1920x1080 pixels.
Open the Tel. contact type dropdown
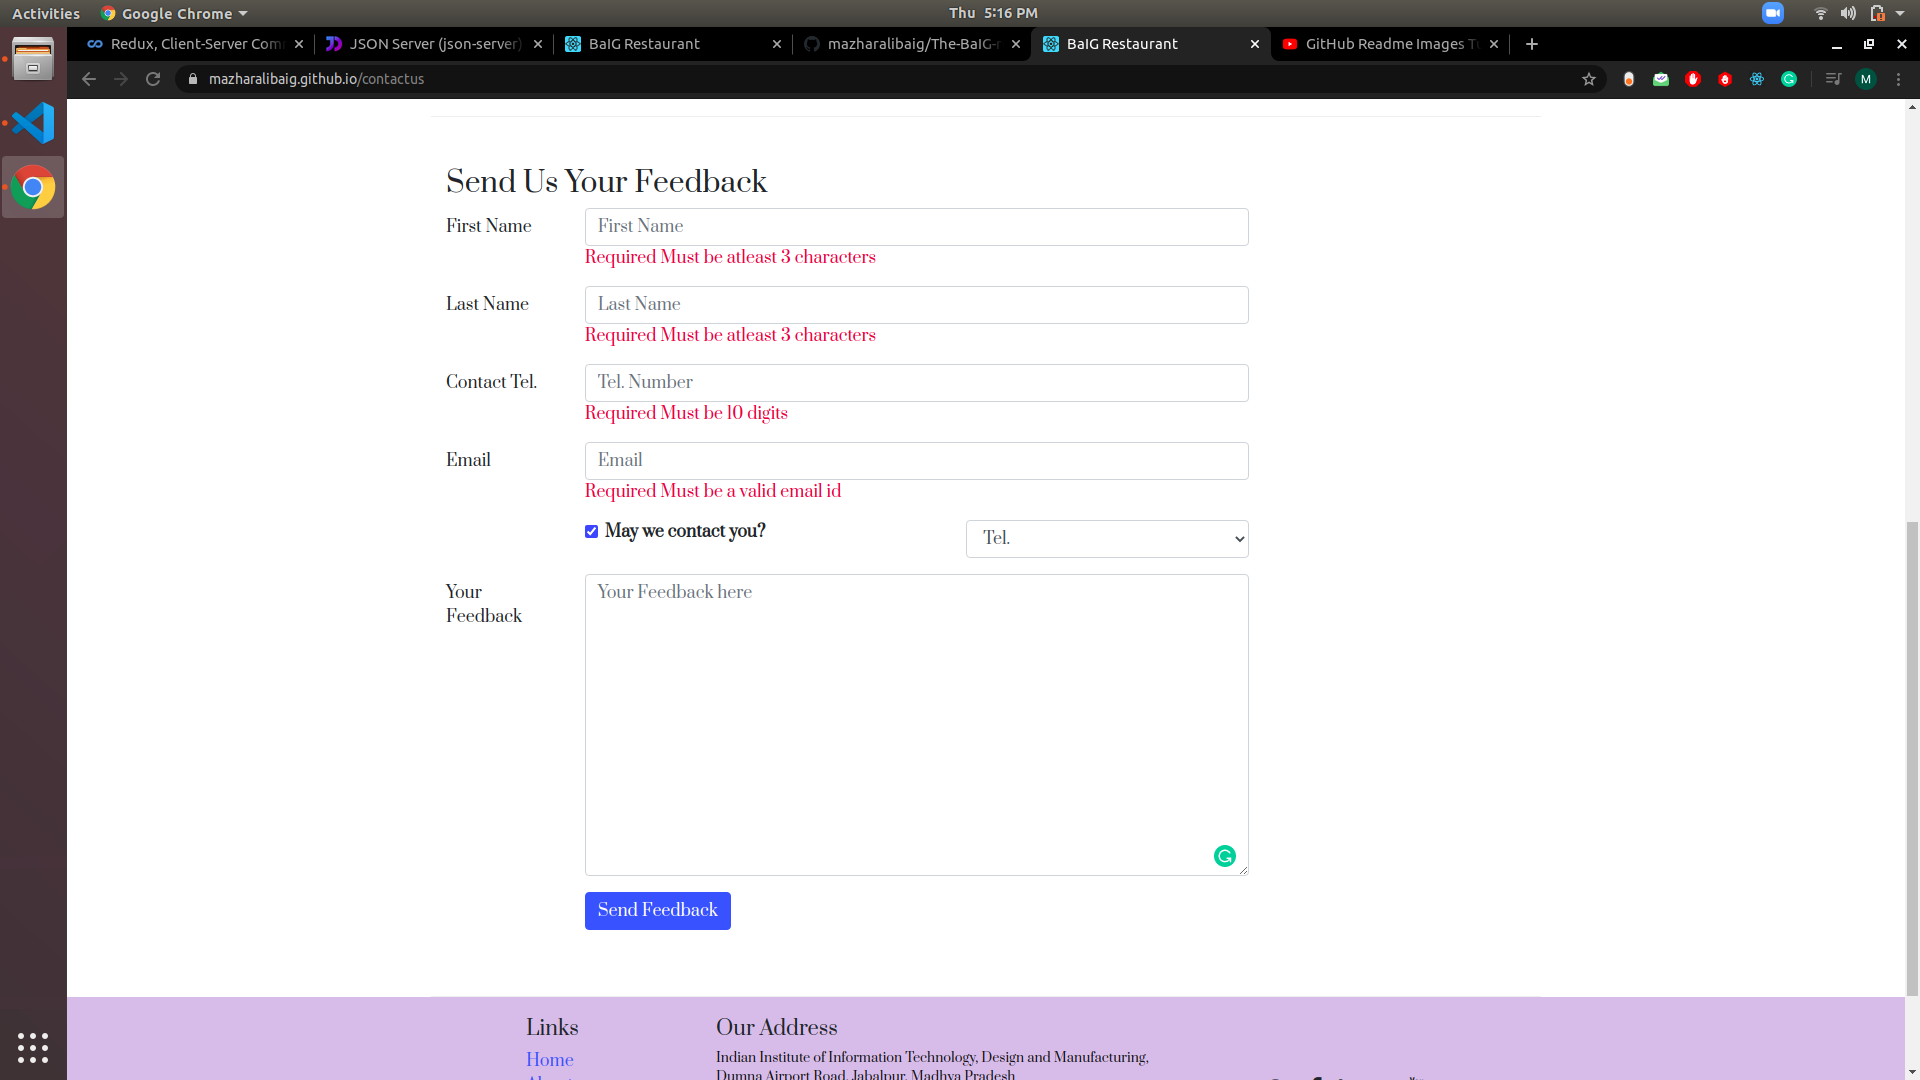(1107, 539)
